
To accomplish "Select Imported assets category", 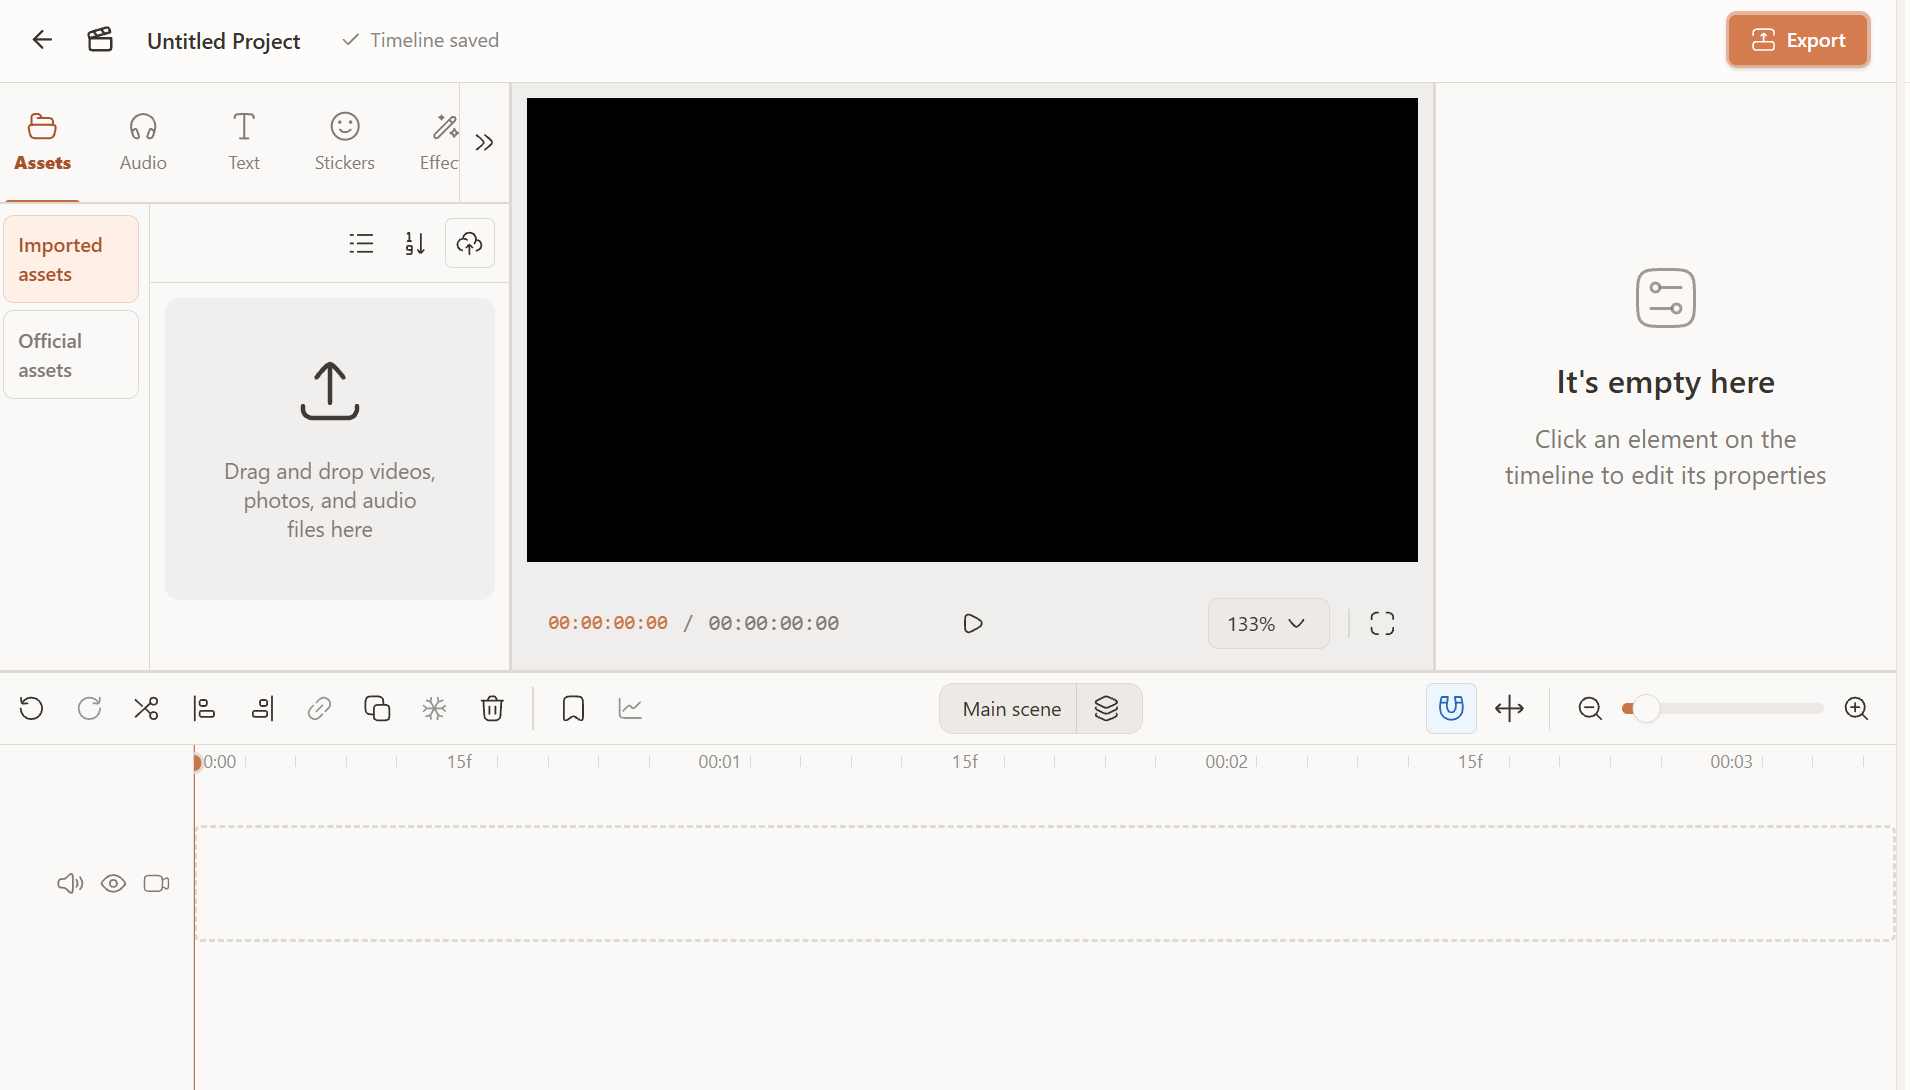I will click(71, 259).
